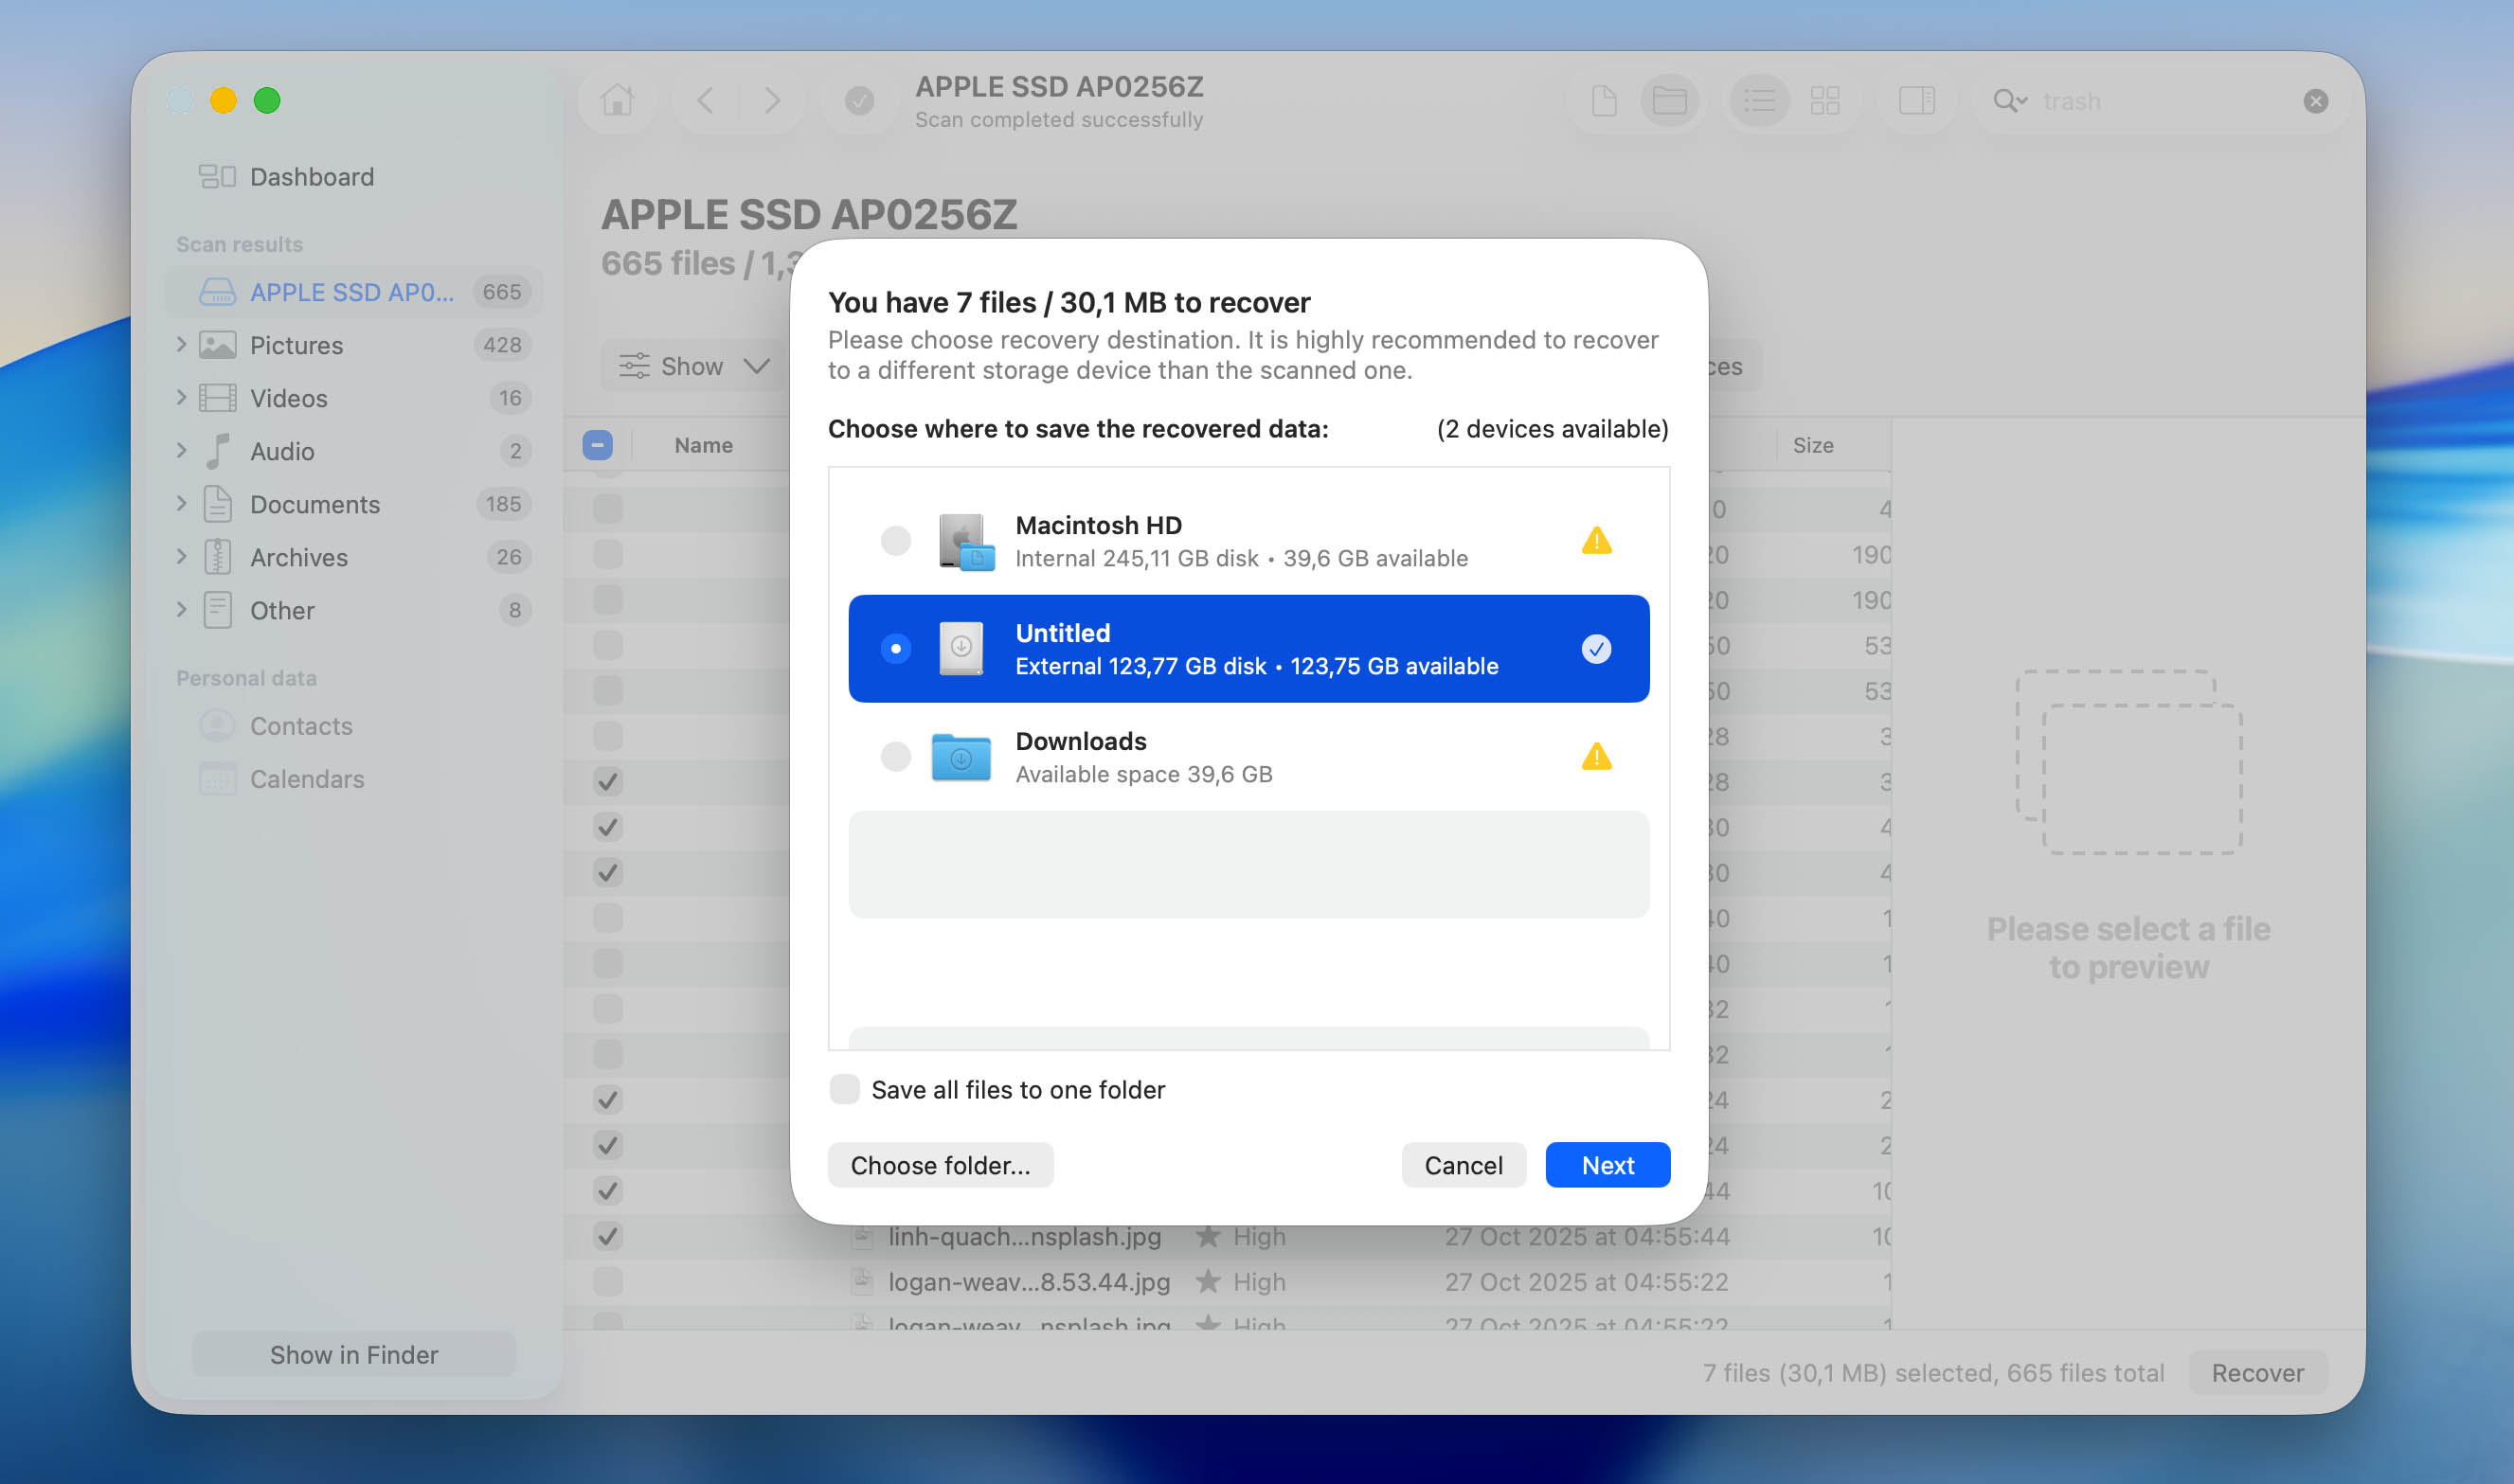
Task: Toggle the select-all checkbox in the table header
Action: pos(597,445)
